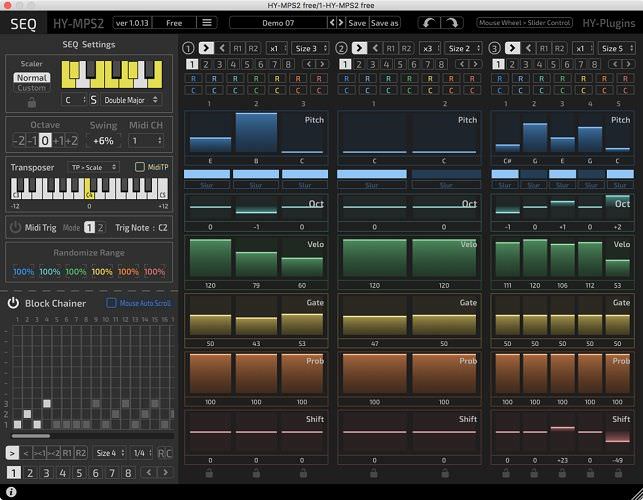Image resolution: width=643 pixels, height=500 pixels.
Task: Select the Custom scaler mode
Action: pyautogui.click(x=31, y=88)
